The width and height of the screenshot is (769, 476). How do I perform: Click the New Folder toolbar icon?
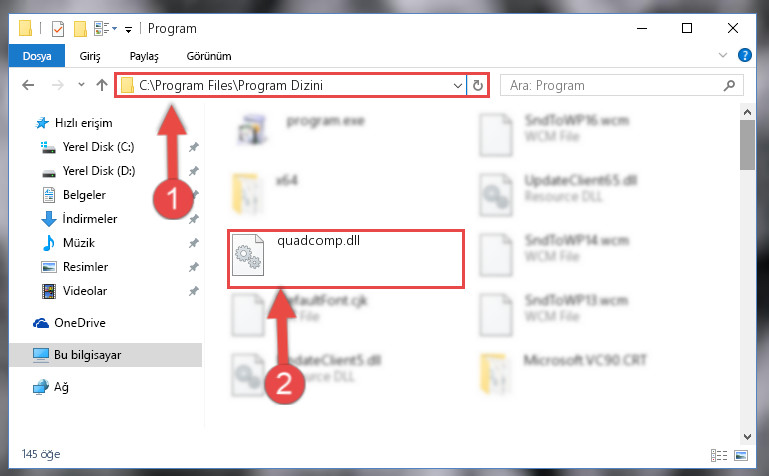80,29
